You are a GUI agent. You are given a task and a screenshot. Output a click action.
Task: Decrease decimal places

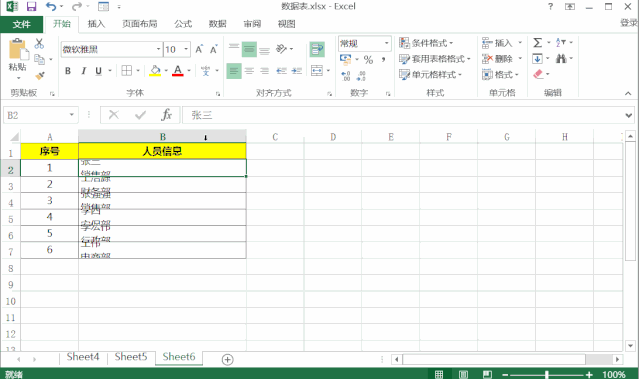[x=361, y=76]
